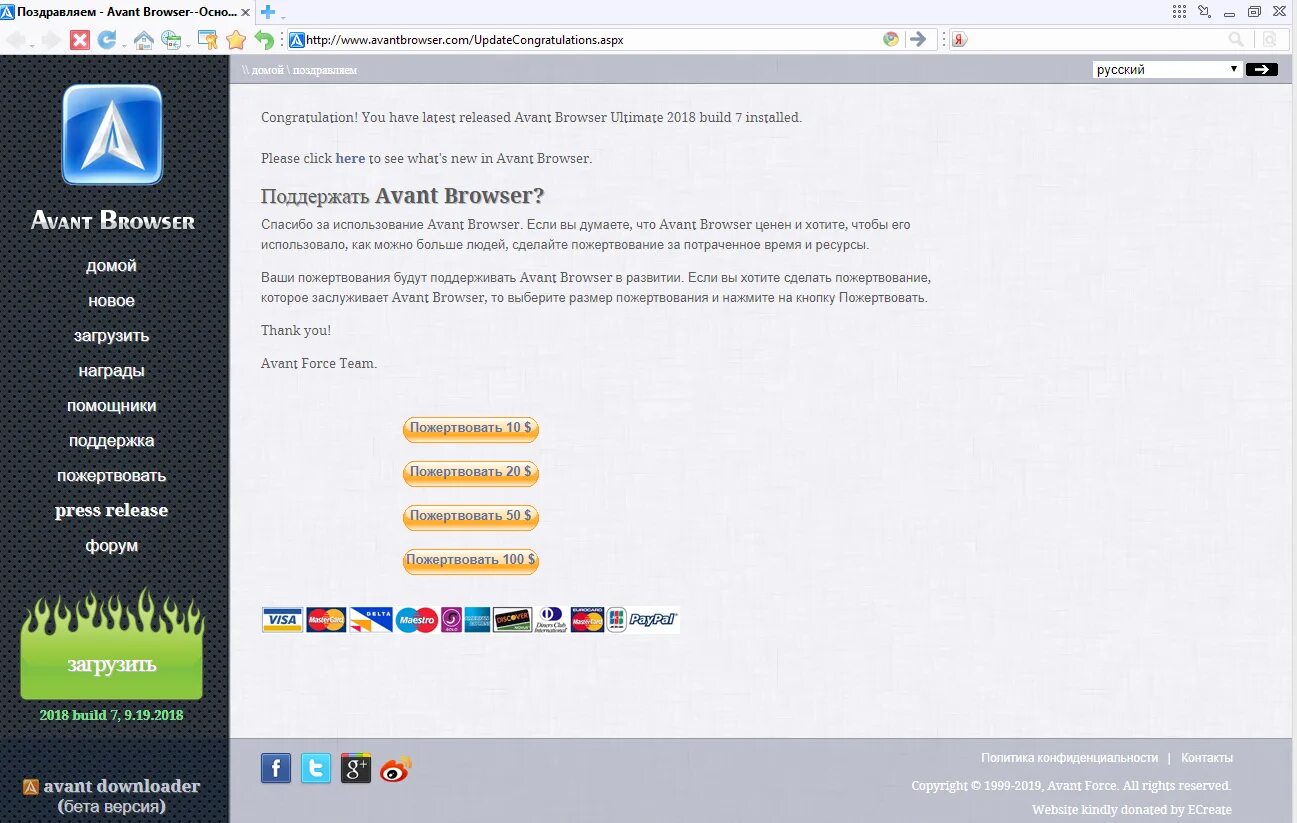The height and width of the screenshot is (823, 1297).
Task: Click the AVANT BROWSER title under the logo
Action: point(112,220)
